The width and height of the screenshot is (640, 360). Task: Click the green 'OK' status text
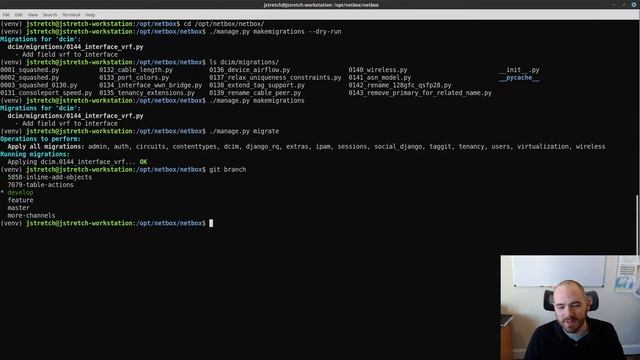pos(143,162)
